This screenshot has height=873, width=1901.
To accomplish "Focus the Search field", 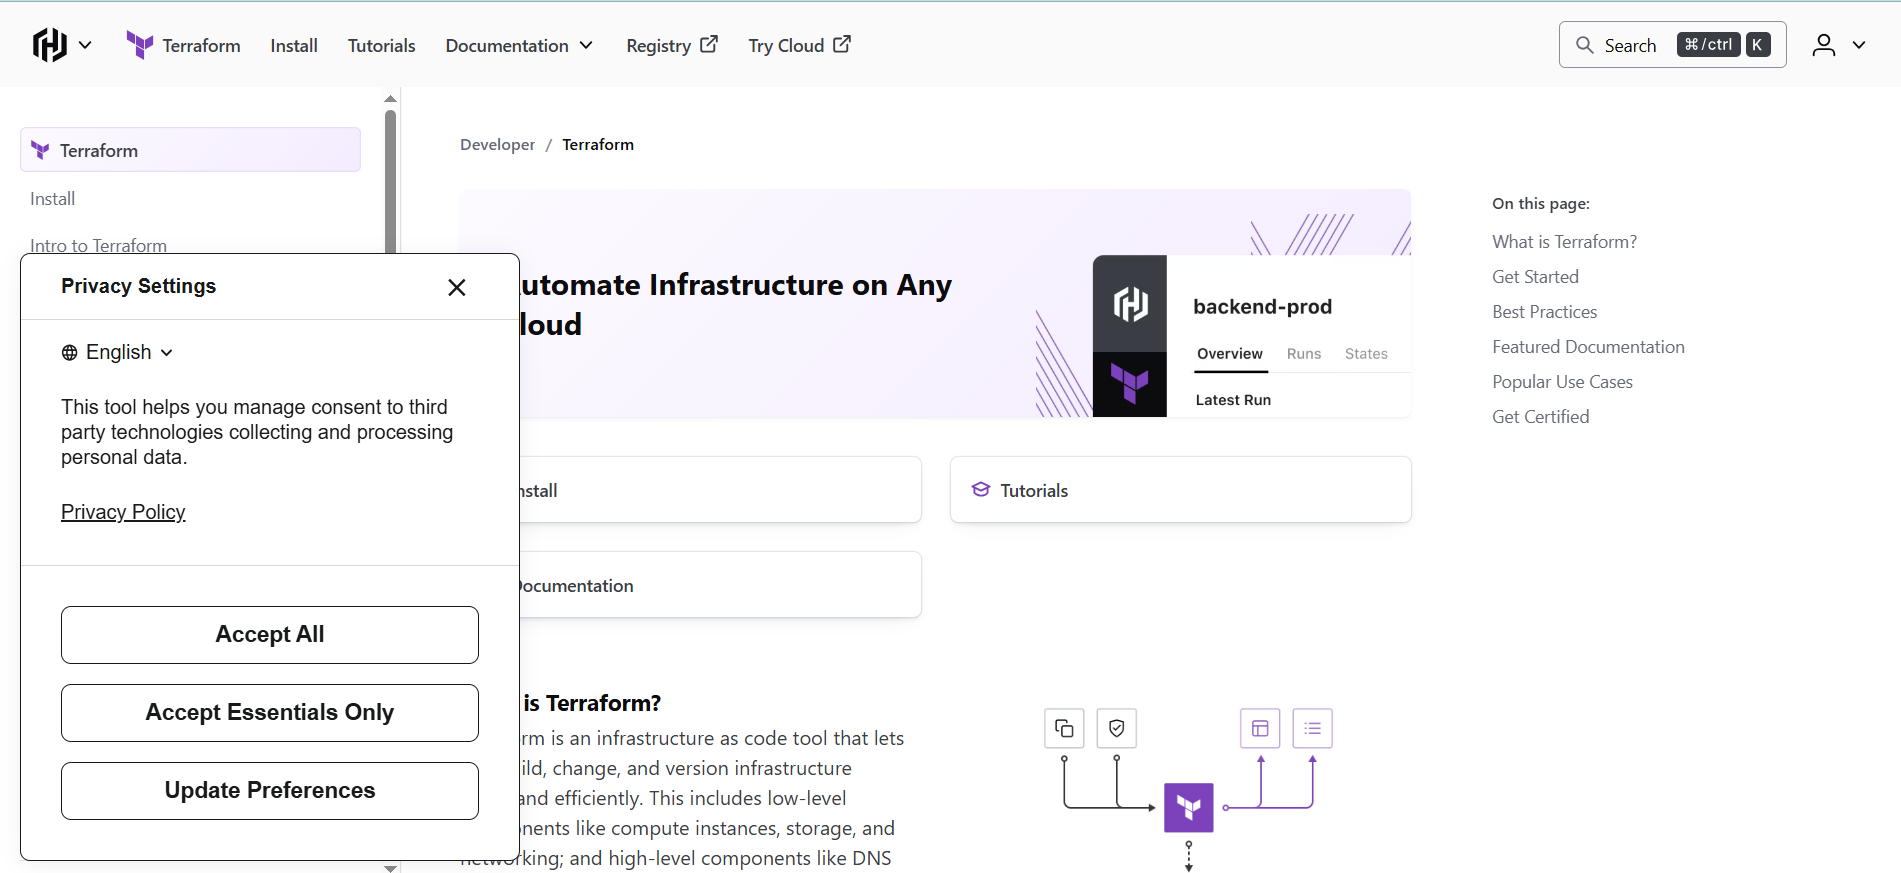I will (x=1672, y=45).
